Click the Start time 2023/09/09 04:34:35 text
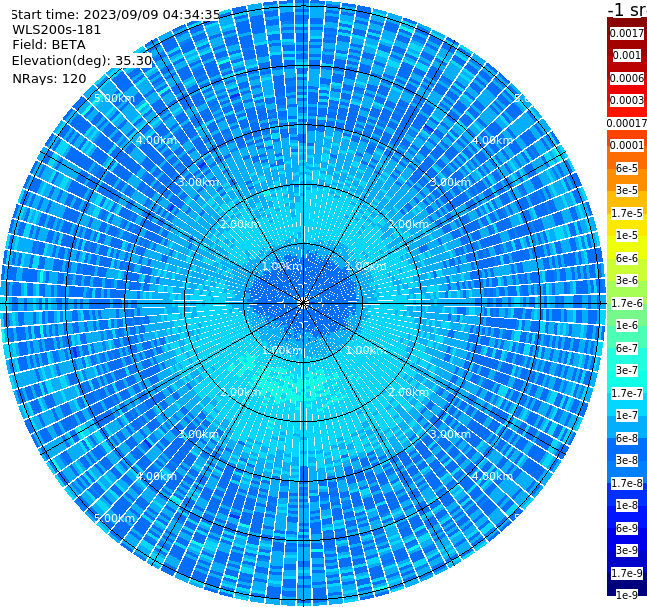The height and width of the screenshot is (607, 647). tap(116, 14)
